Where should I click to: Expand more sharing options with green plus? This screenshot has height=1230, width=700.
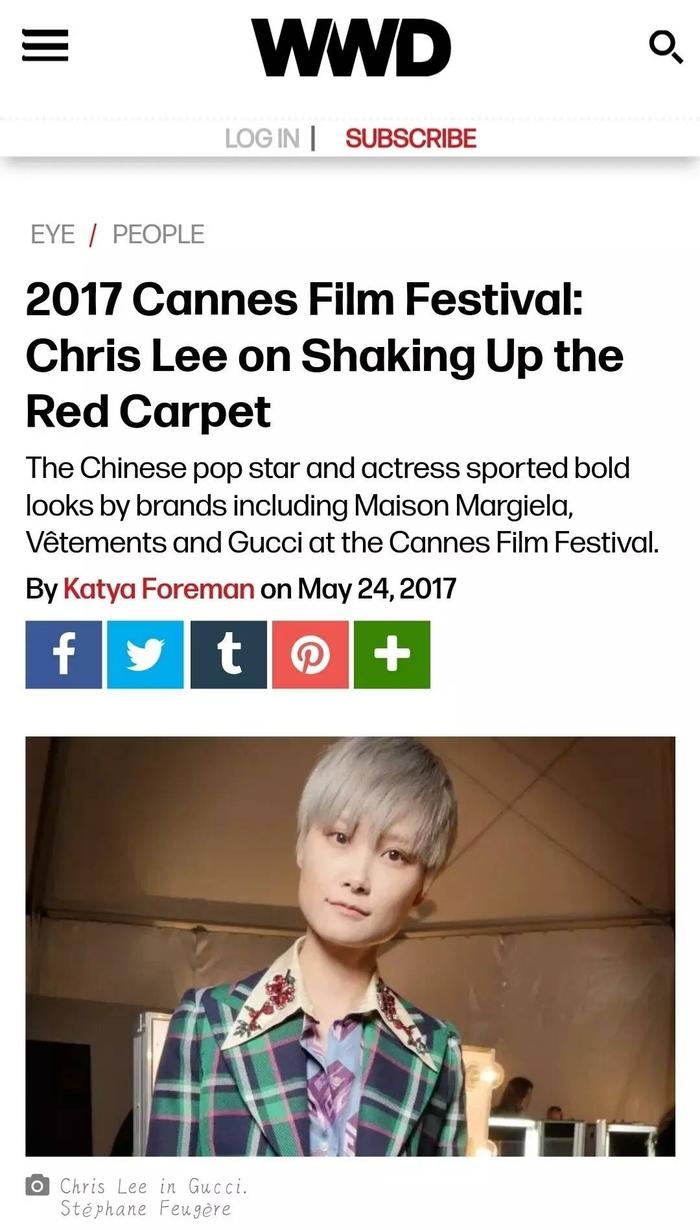coord(392,654)
